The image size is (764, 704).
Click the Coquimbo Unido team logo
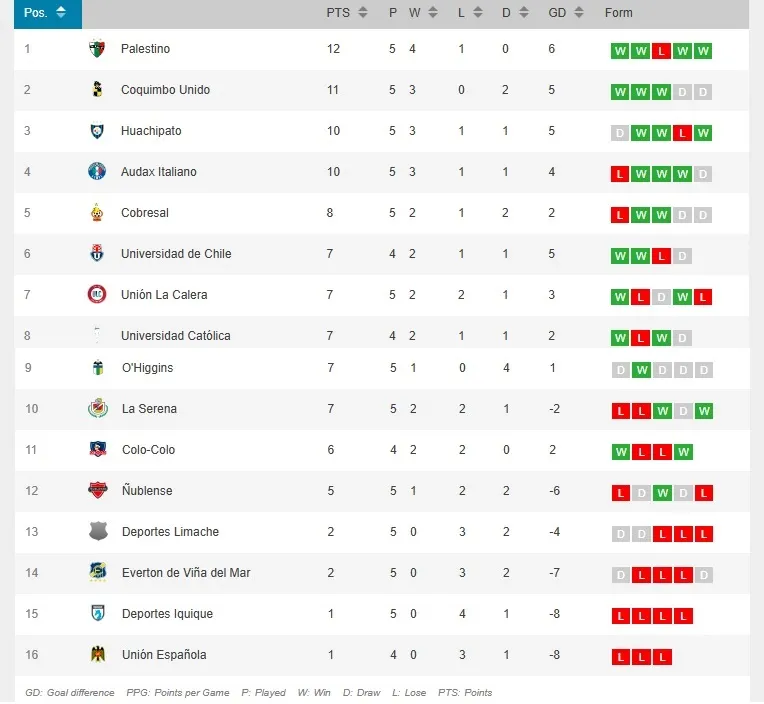(x=97, y=90)
